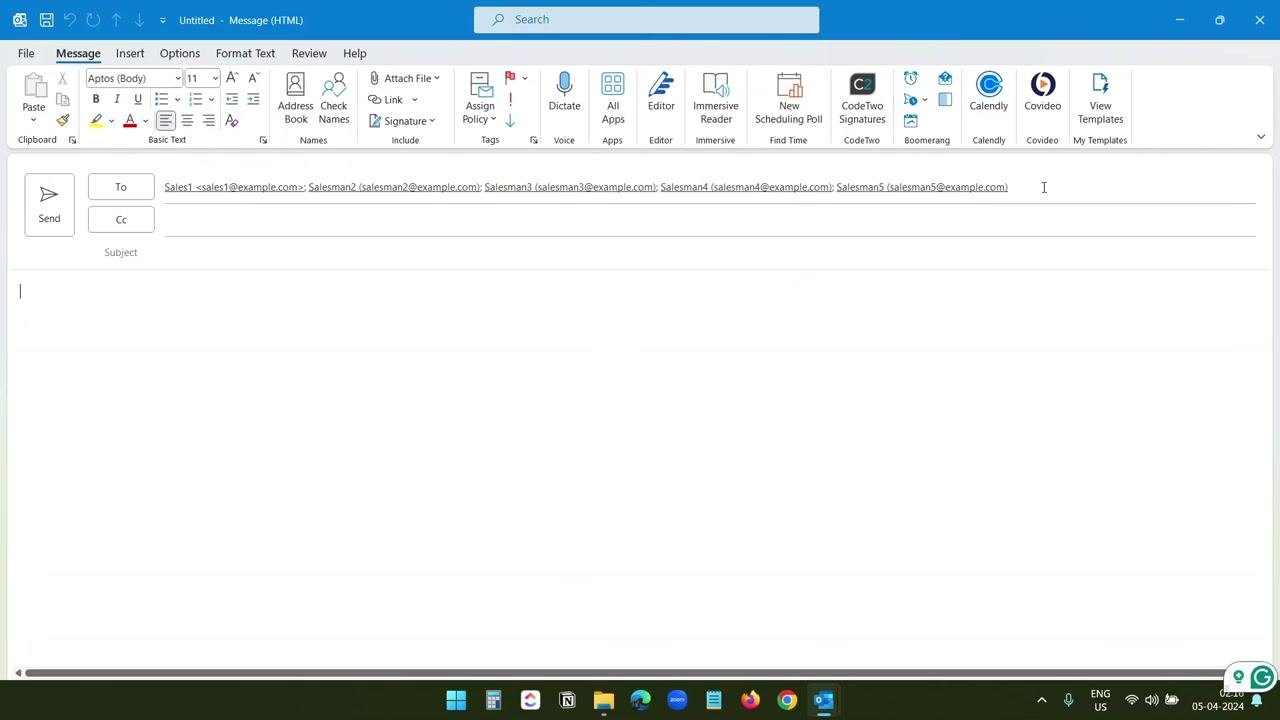Expand the bullets list dropdown arrow
Image resolution: width=1280 pixels, height=720 pixels.
pyautogui.click(x=177, y=99)
